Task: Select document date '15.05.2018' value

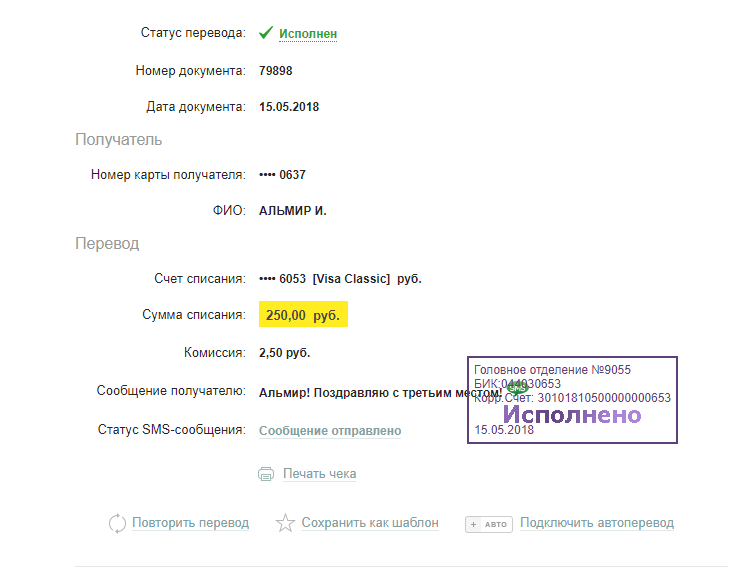Action: (289, 107)
